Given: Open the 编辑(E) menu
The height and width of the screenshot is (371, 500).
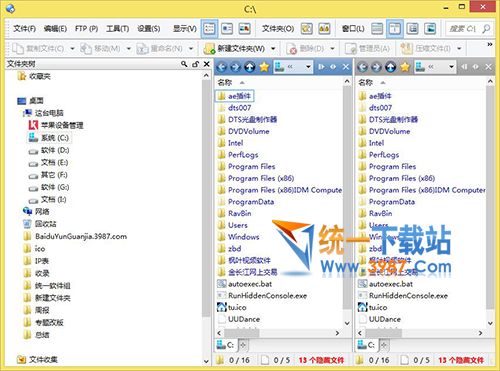Looking at the screenshot, I should (x=55, y=29).
